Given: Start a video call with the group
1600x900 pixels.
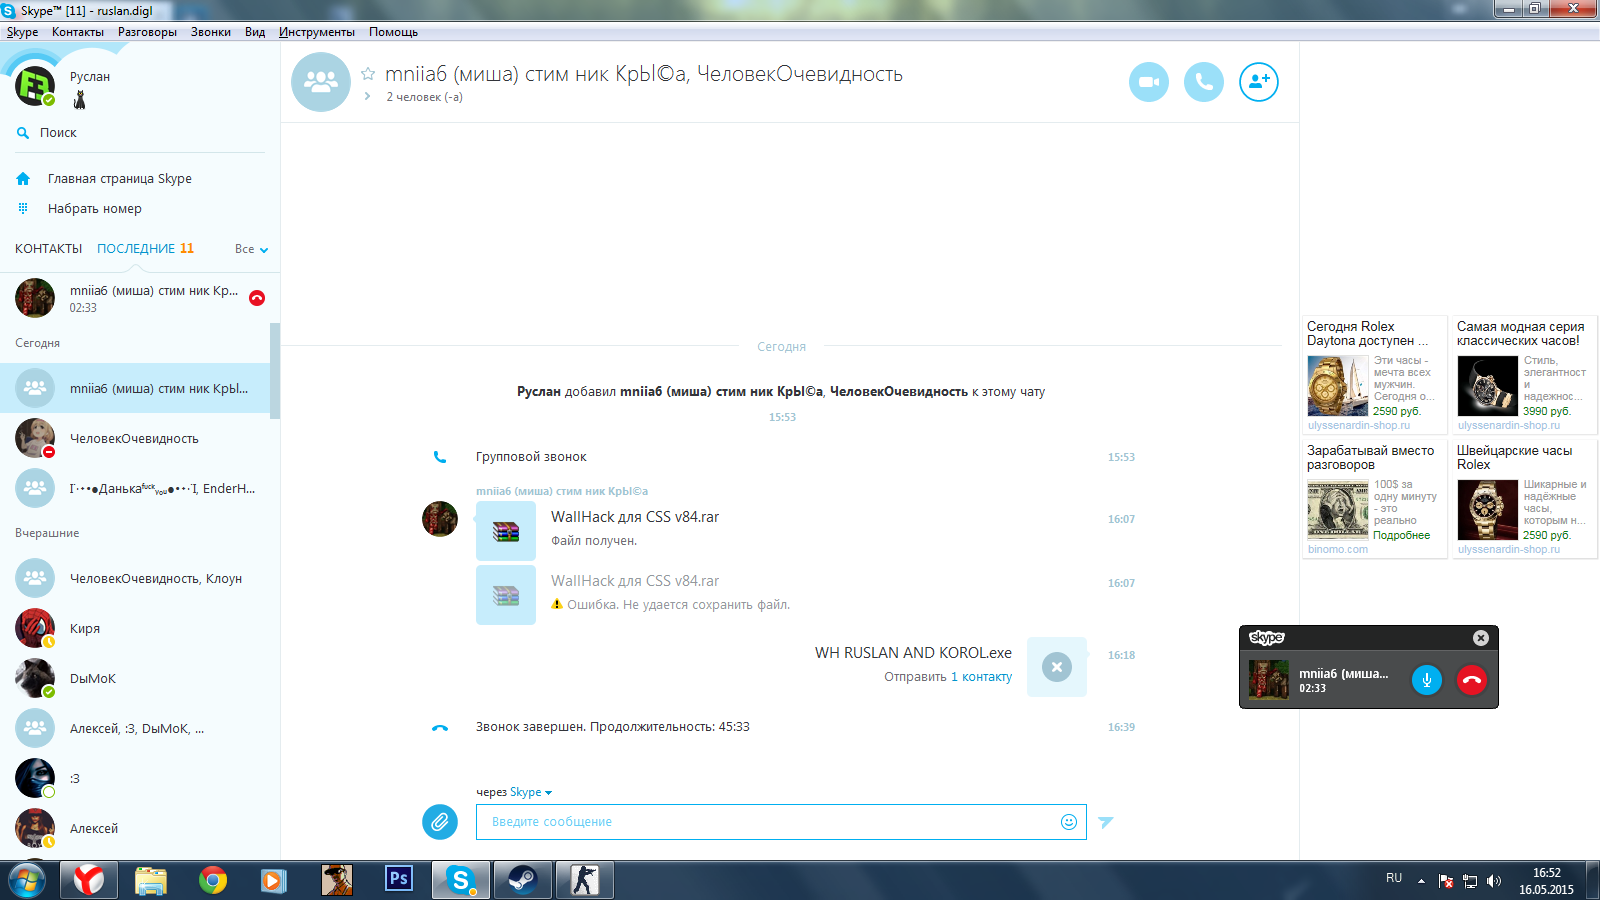Looking at the screenshot, I should point(1149,82).
